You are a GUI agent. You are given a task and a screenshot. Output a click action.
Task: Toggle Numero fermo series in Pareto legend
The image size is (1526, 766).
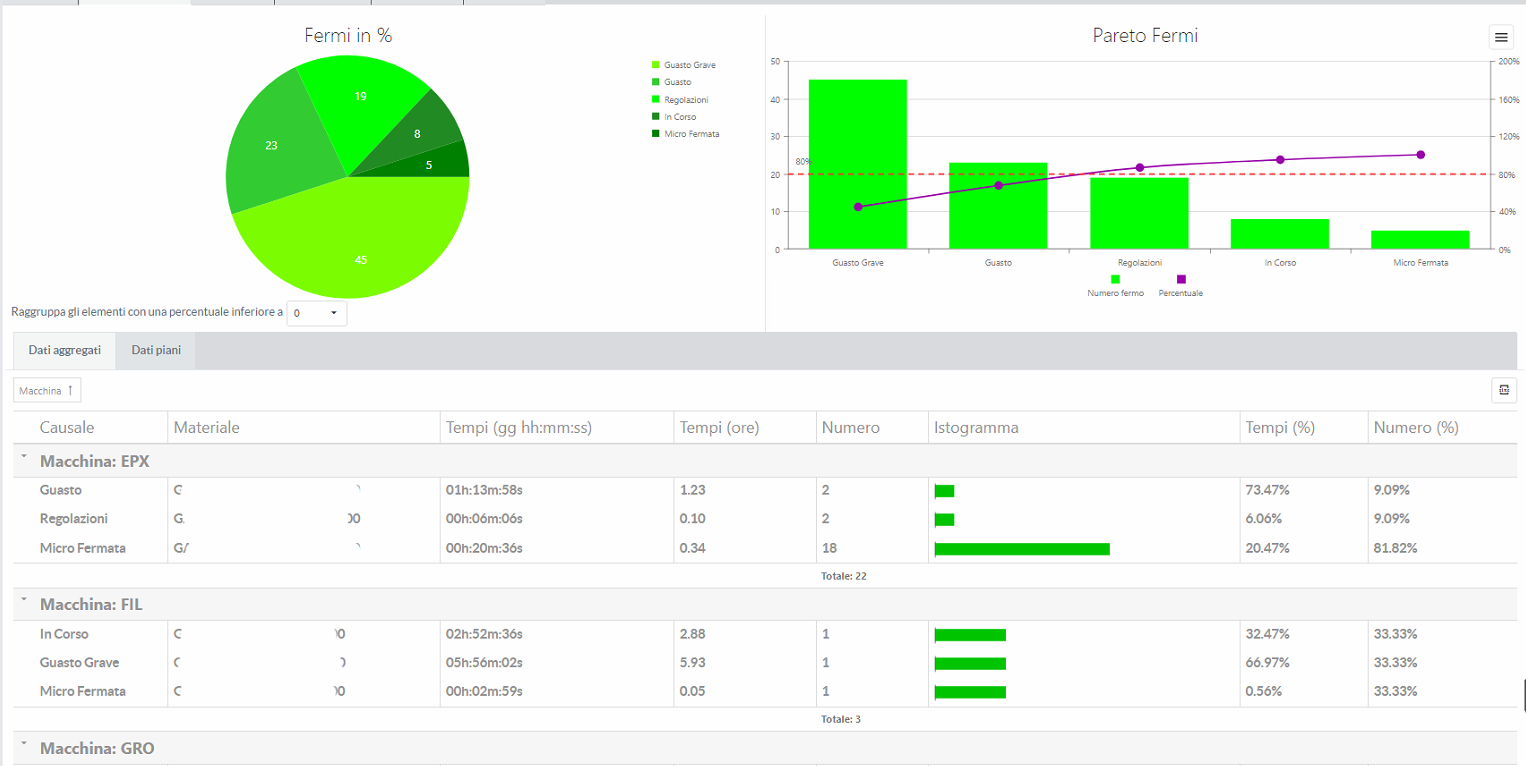tap(1115, 286)
